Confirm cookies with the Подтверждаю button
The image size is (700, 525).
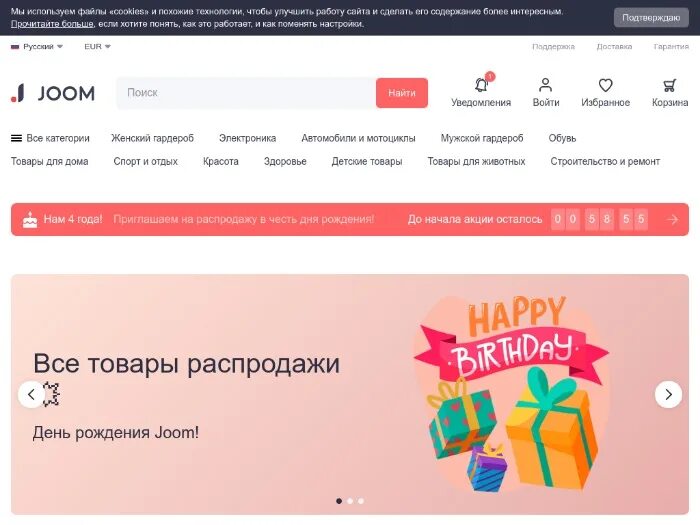click(651, 18)
